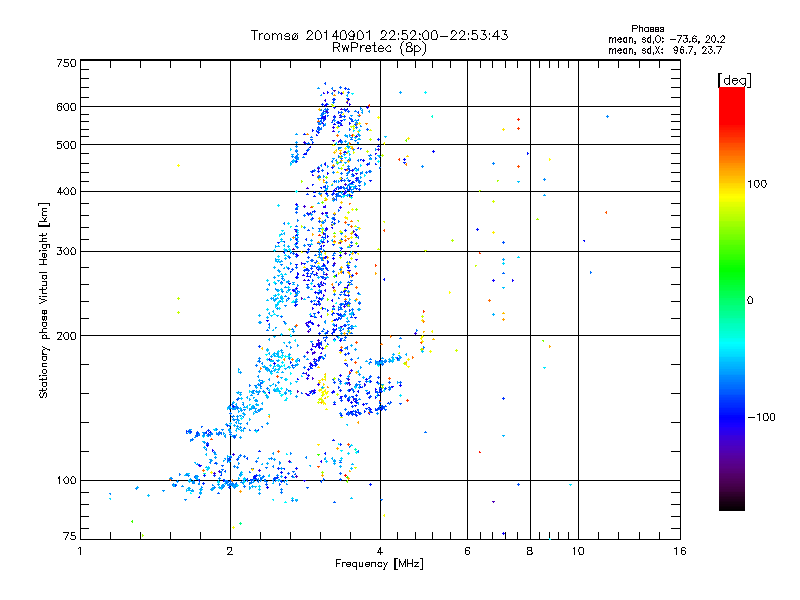Click the colorbar tick label '-100'

coord(761,417)
